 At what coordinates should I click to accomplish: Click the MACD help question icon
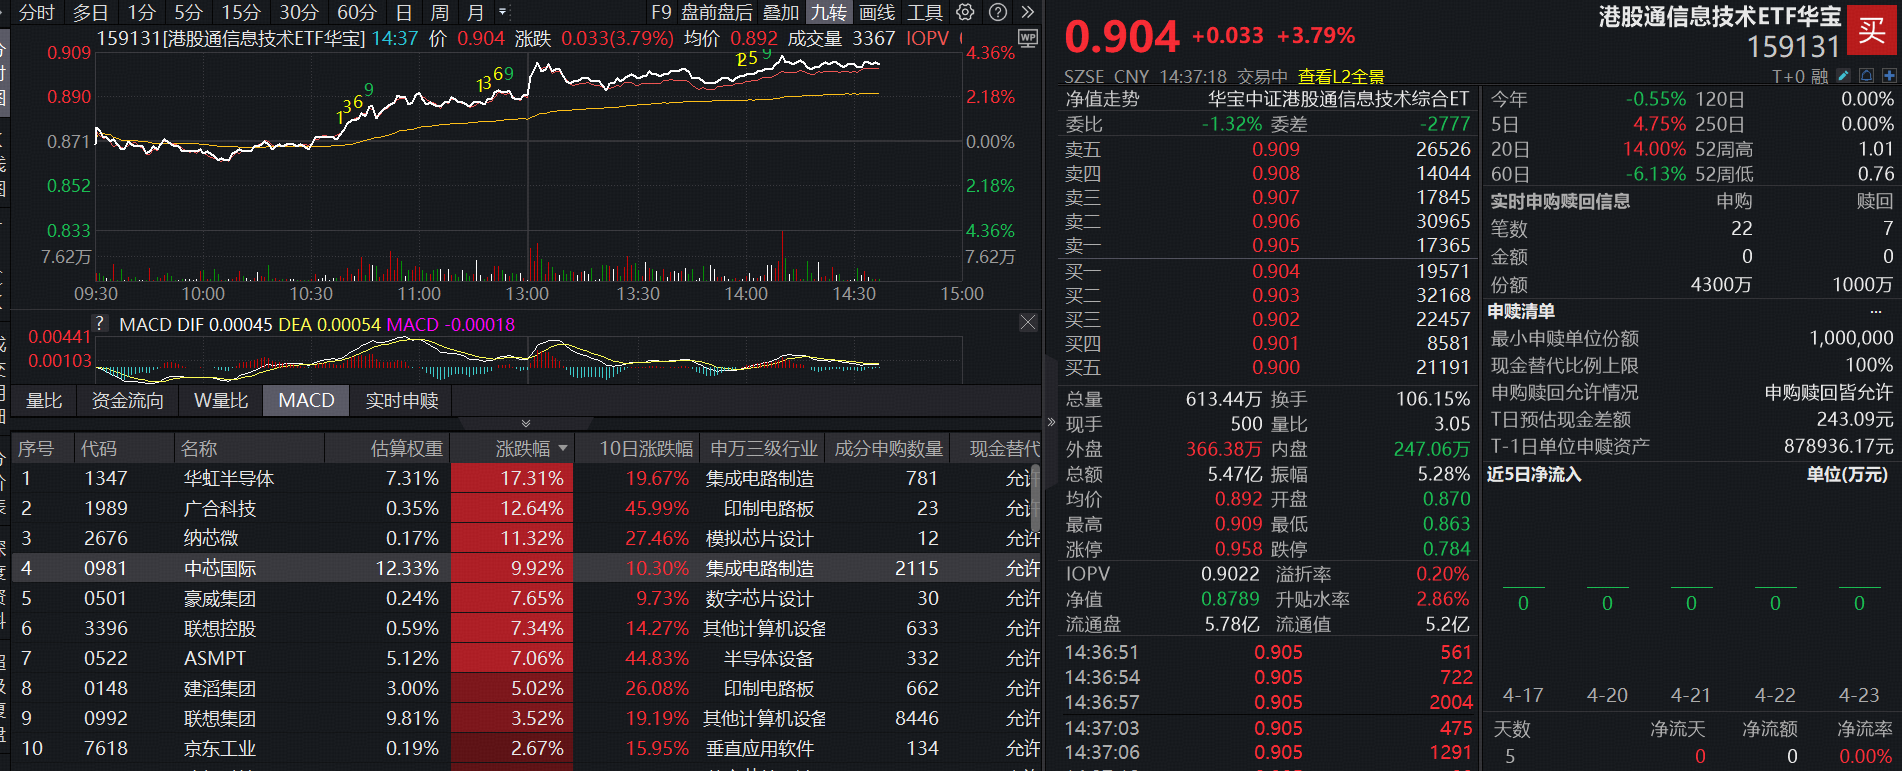tap(100, 323)
